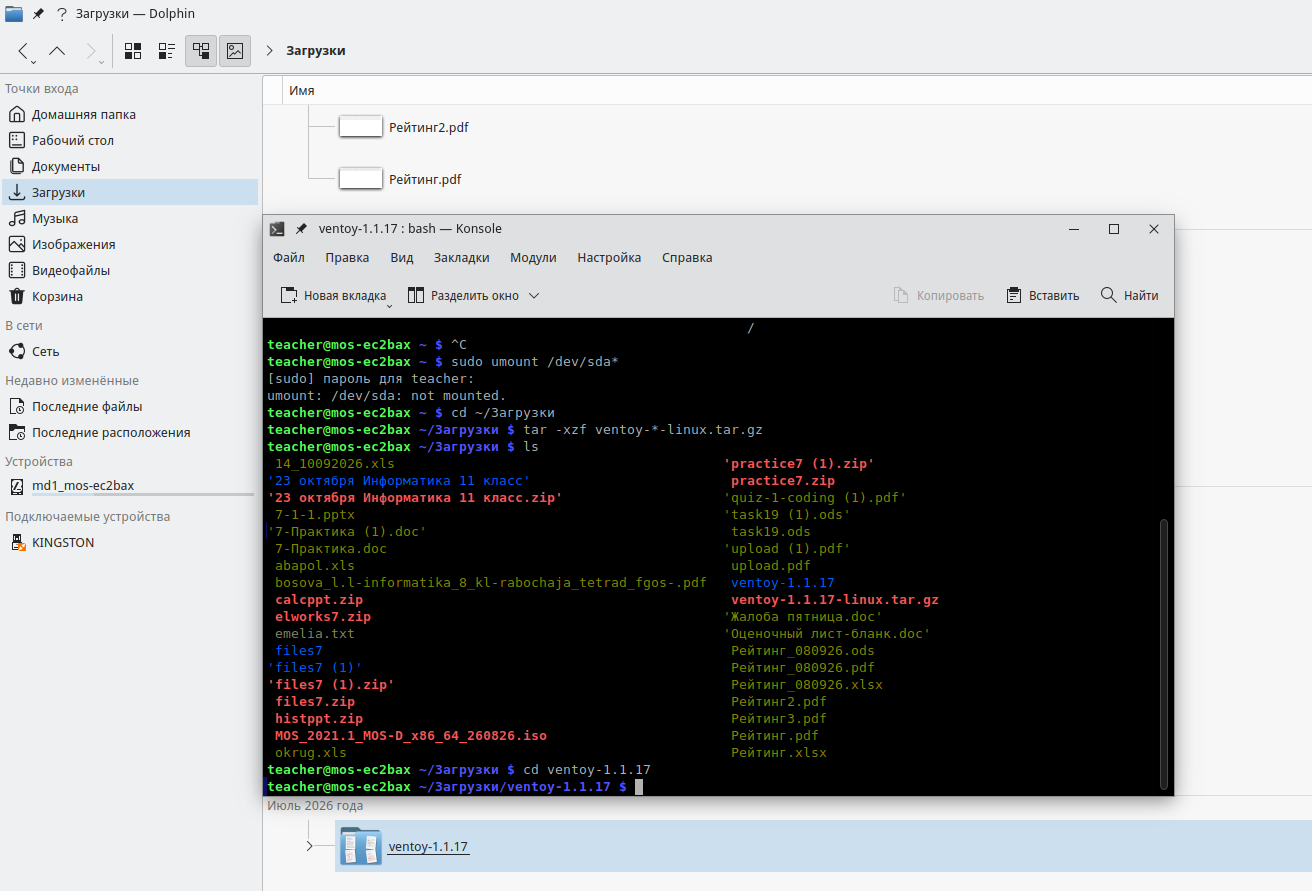Viewport: 1312px width, 891px height.
Task: Select ventoy-1.1.17 folder in Dolphin
Action: point(429,846)
